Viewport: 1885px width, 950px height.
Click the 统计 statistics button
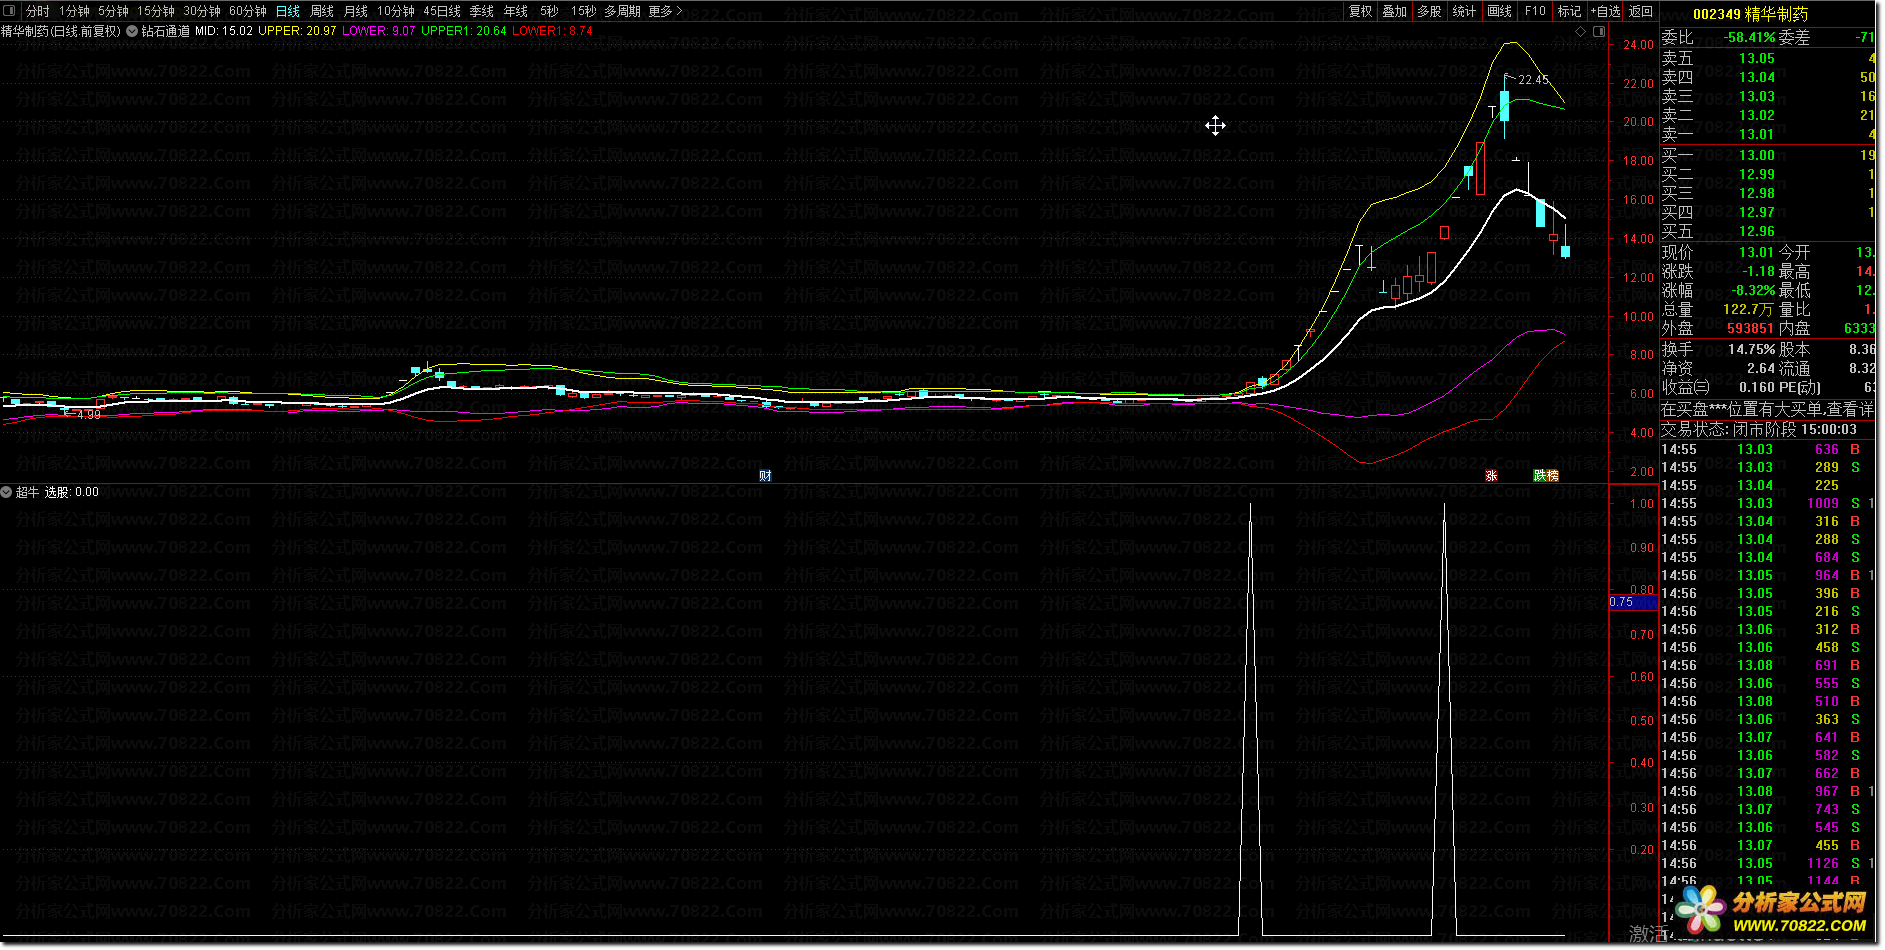1464,11
